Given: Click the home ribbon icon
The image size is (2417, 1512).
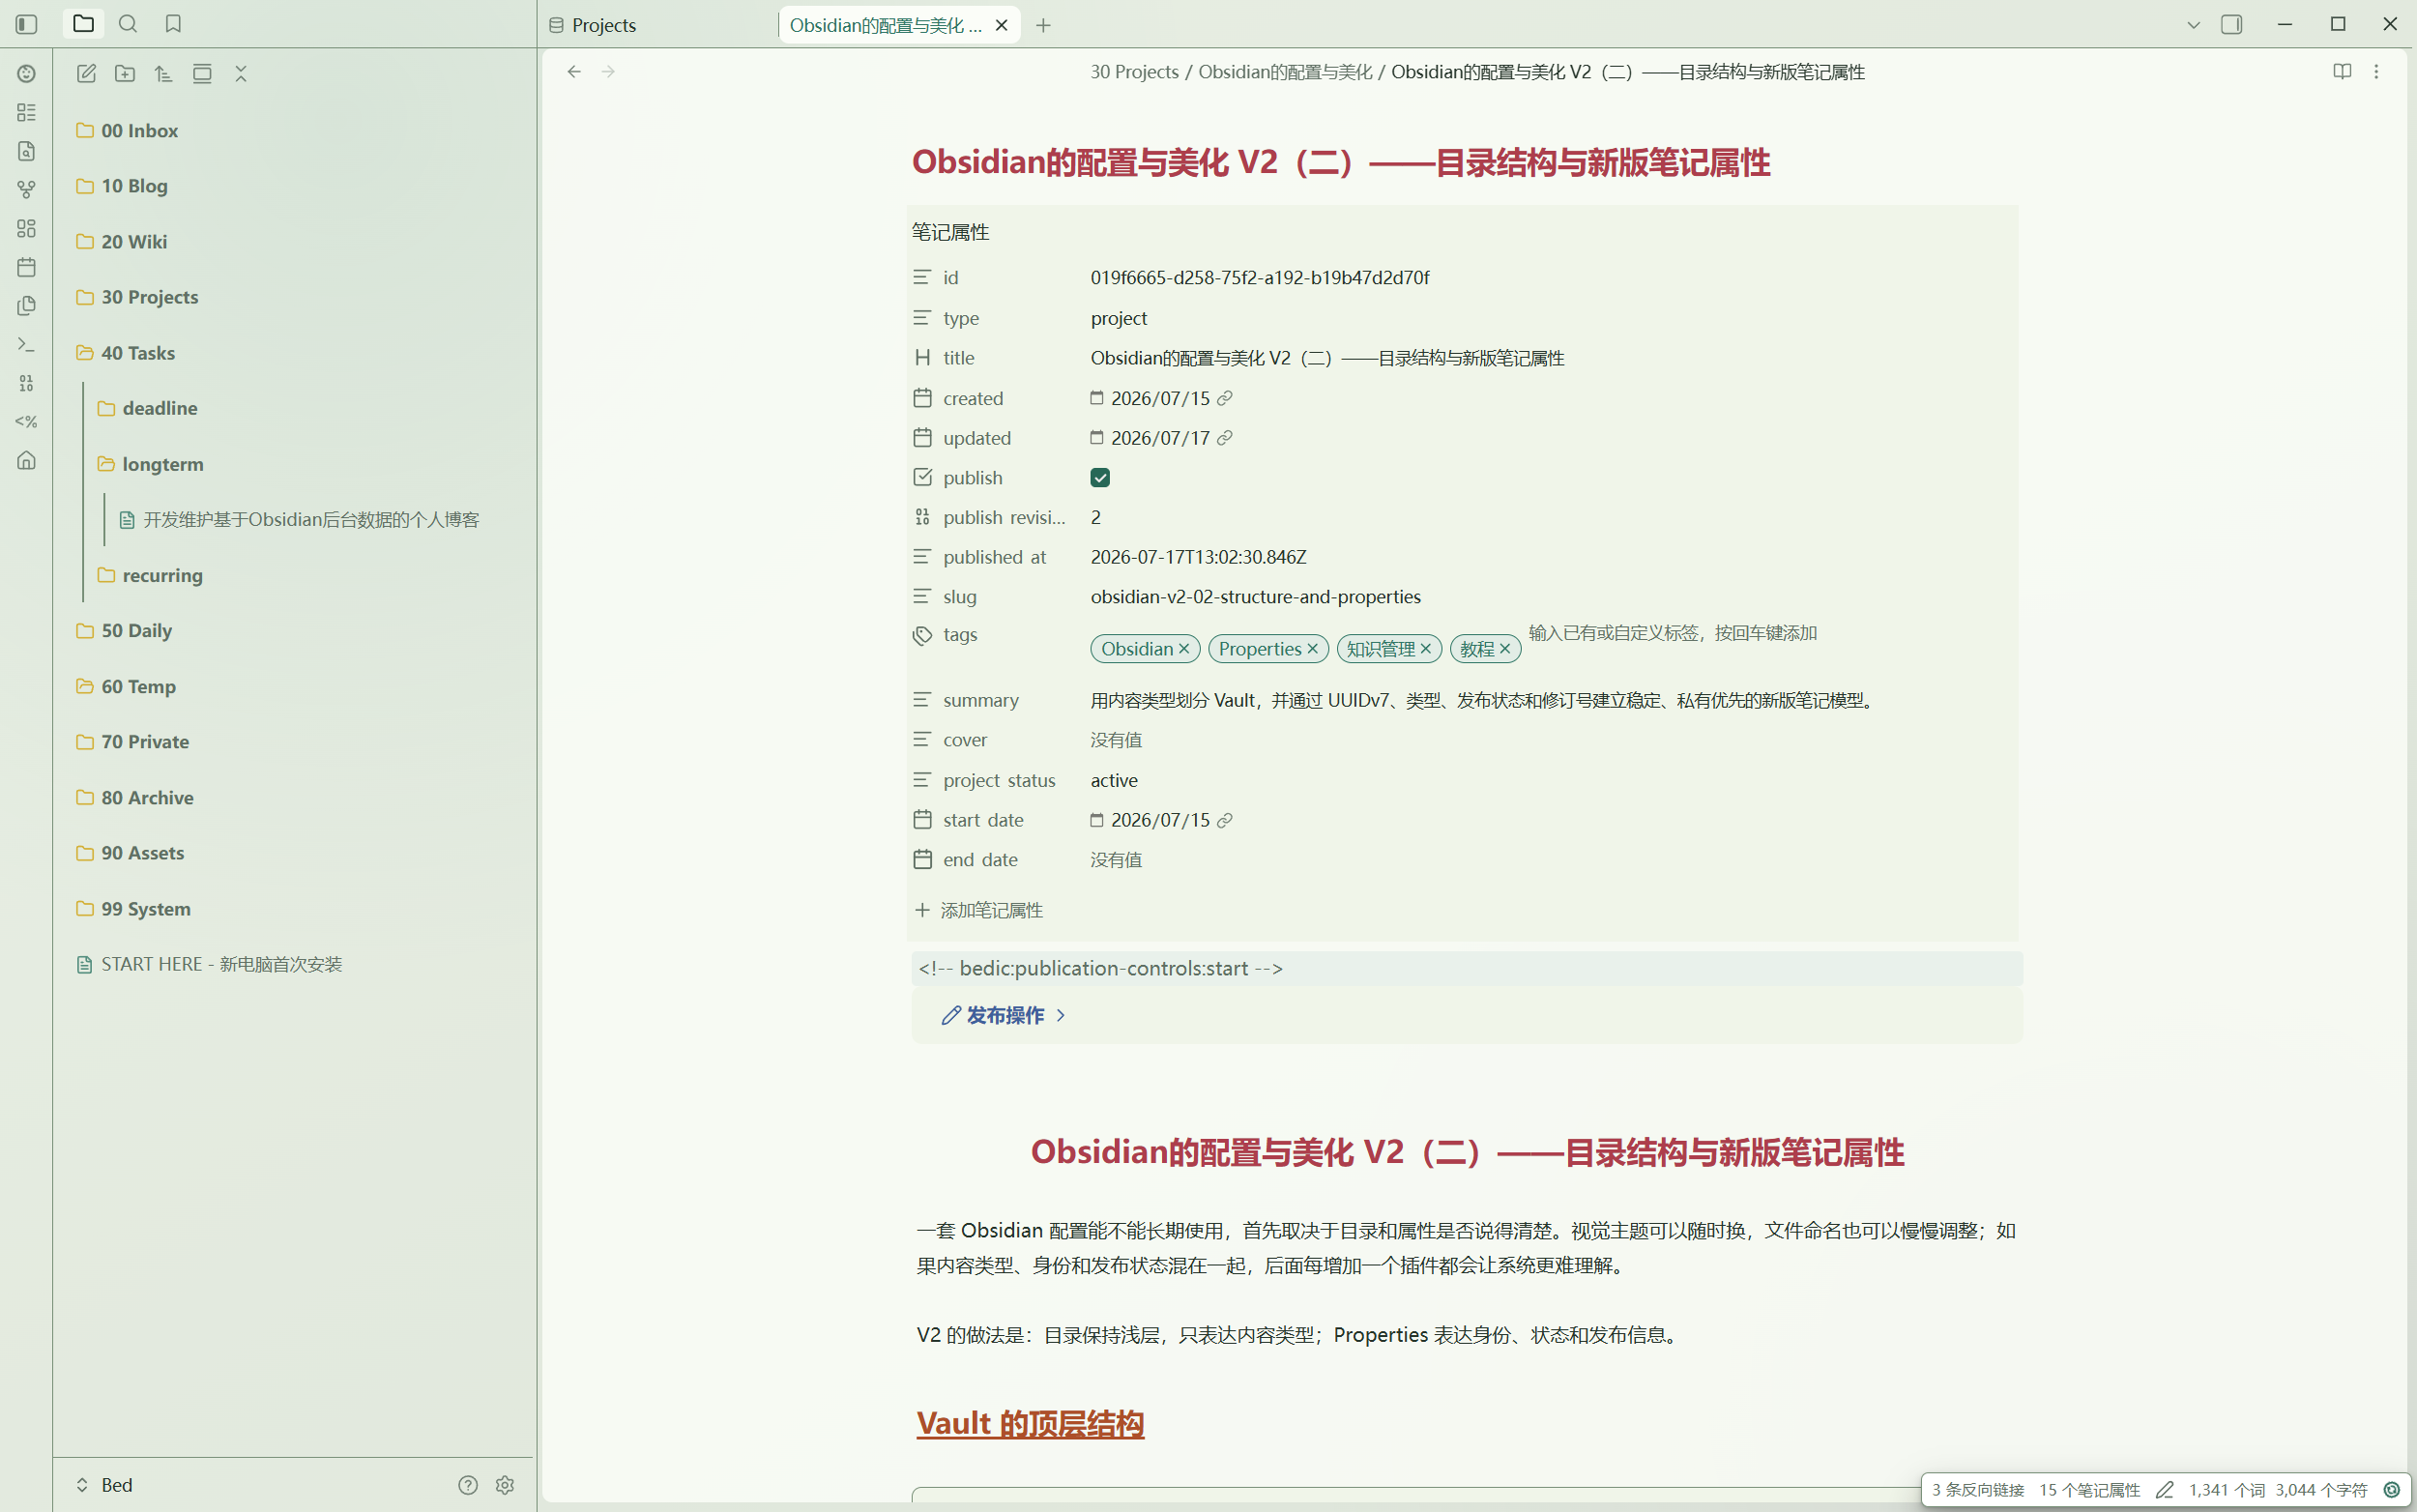Looking at the screenshot, I should [27, 460].
